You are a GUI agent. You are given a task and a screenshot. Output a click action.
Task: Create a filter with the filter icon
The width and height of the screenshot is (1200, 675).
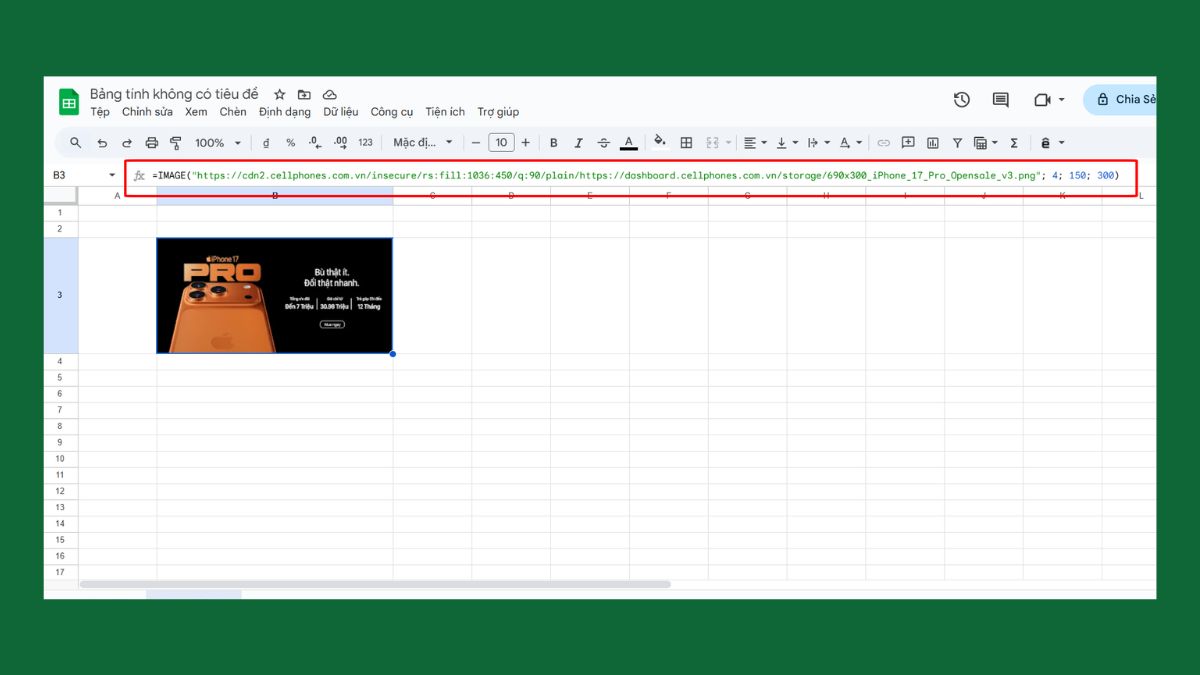[x=957, y=142]
